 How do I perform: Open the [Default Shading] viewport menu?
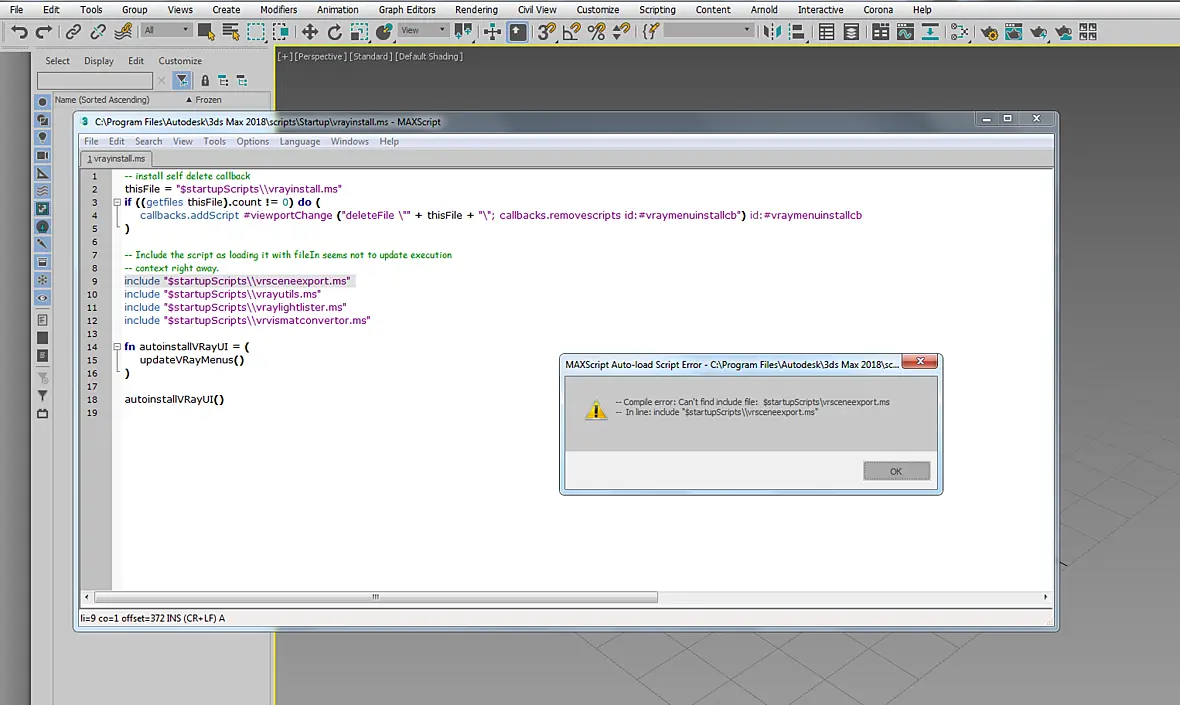point(429,56)
